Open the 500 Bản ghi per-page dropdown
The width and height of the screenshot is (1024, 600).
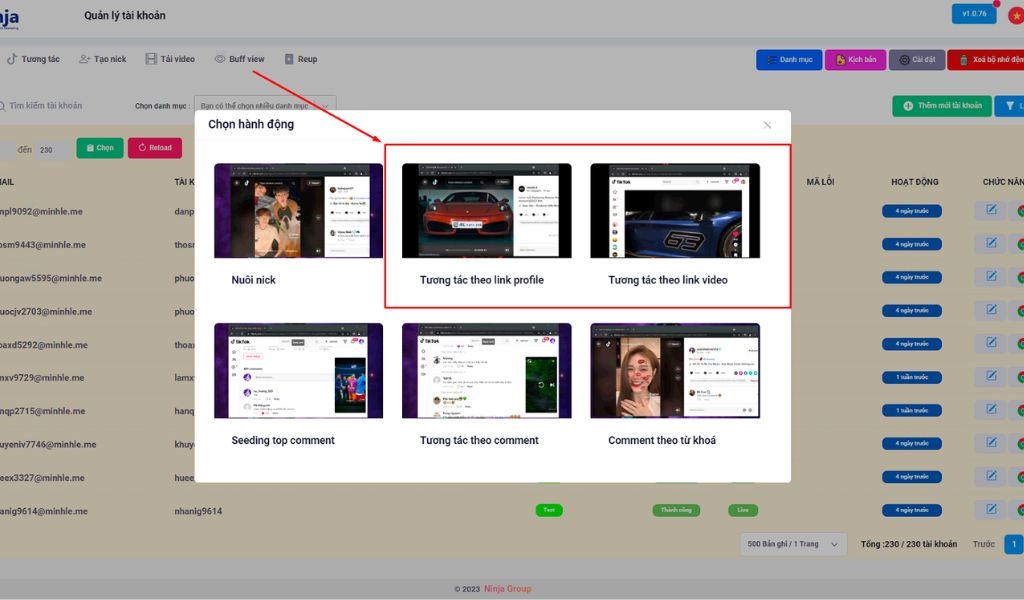pos(792,544)
